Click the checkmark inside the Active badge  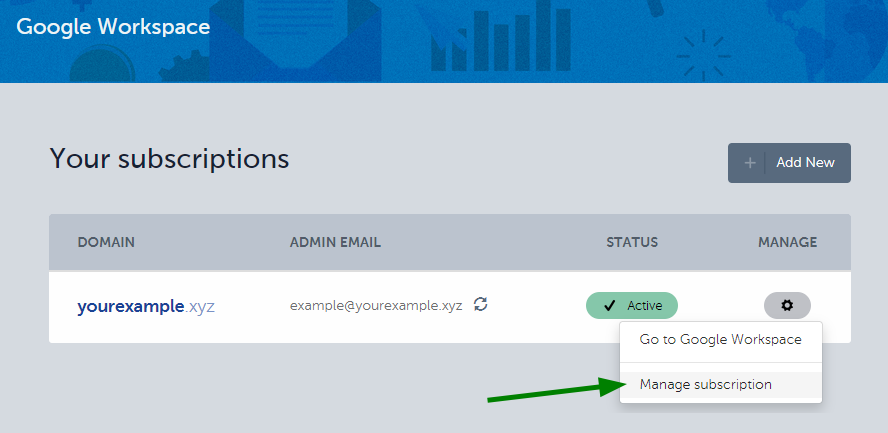pyautogui.click(x=609, y=306)
